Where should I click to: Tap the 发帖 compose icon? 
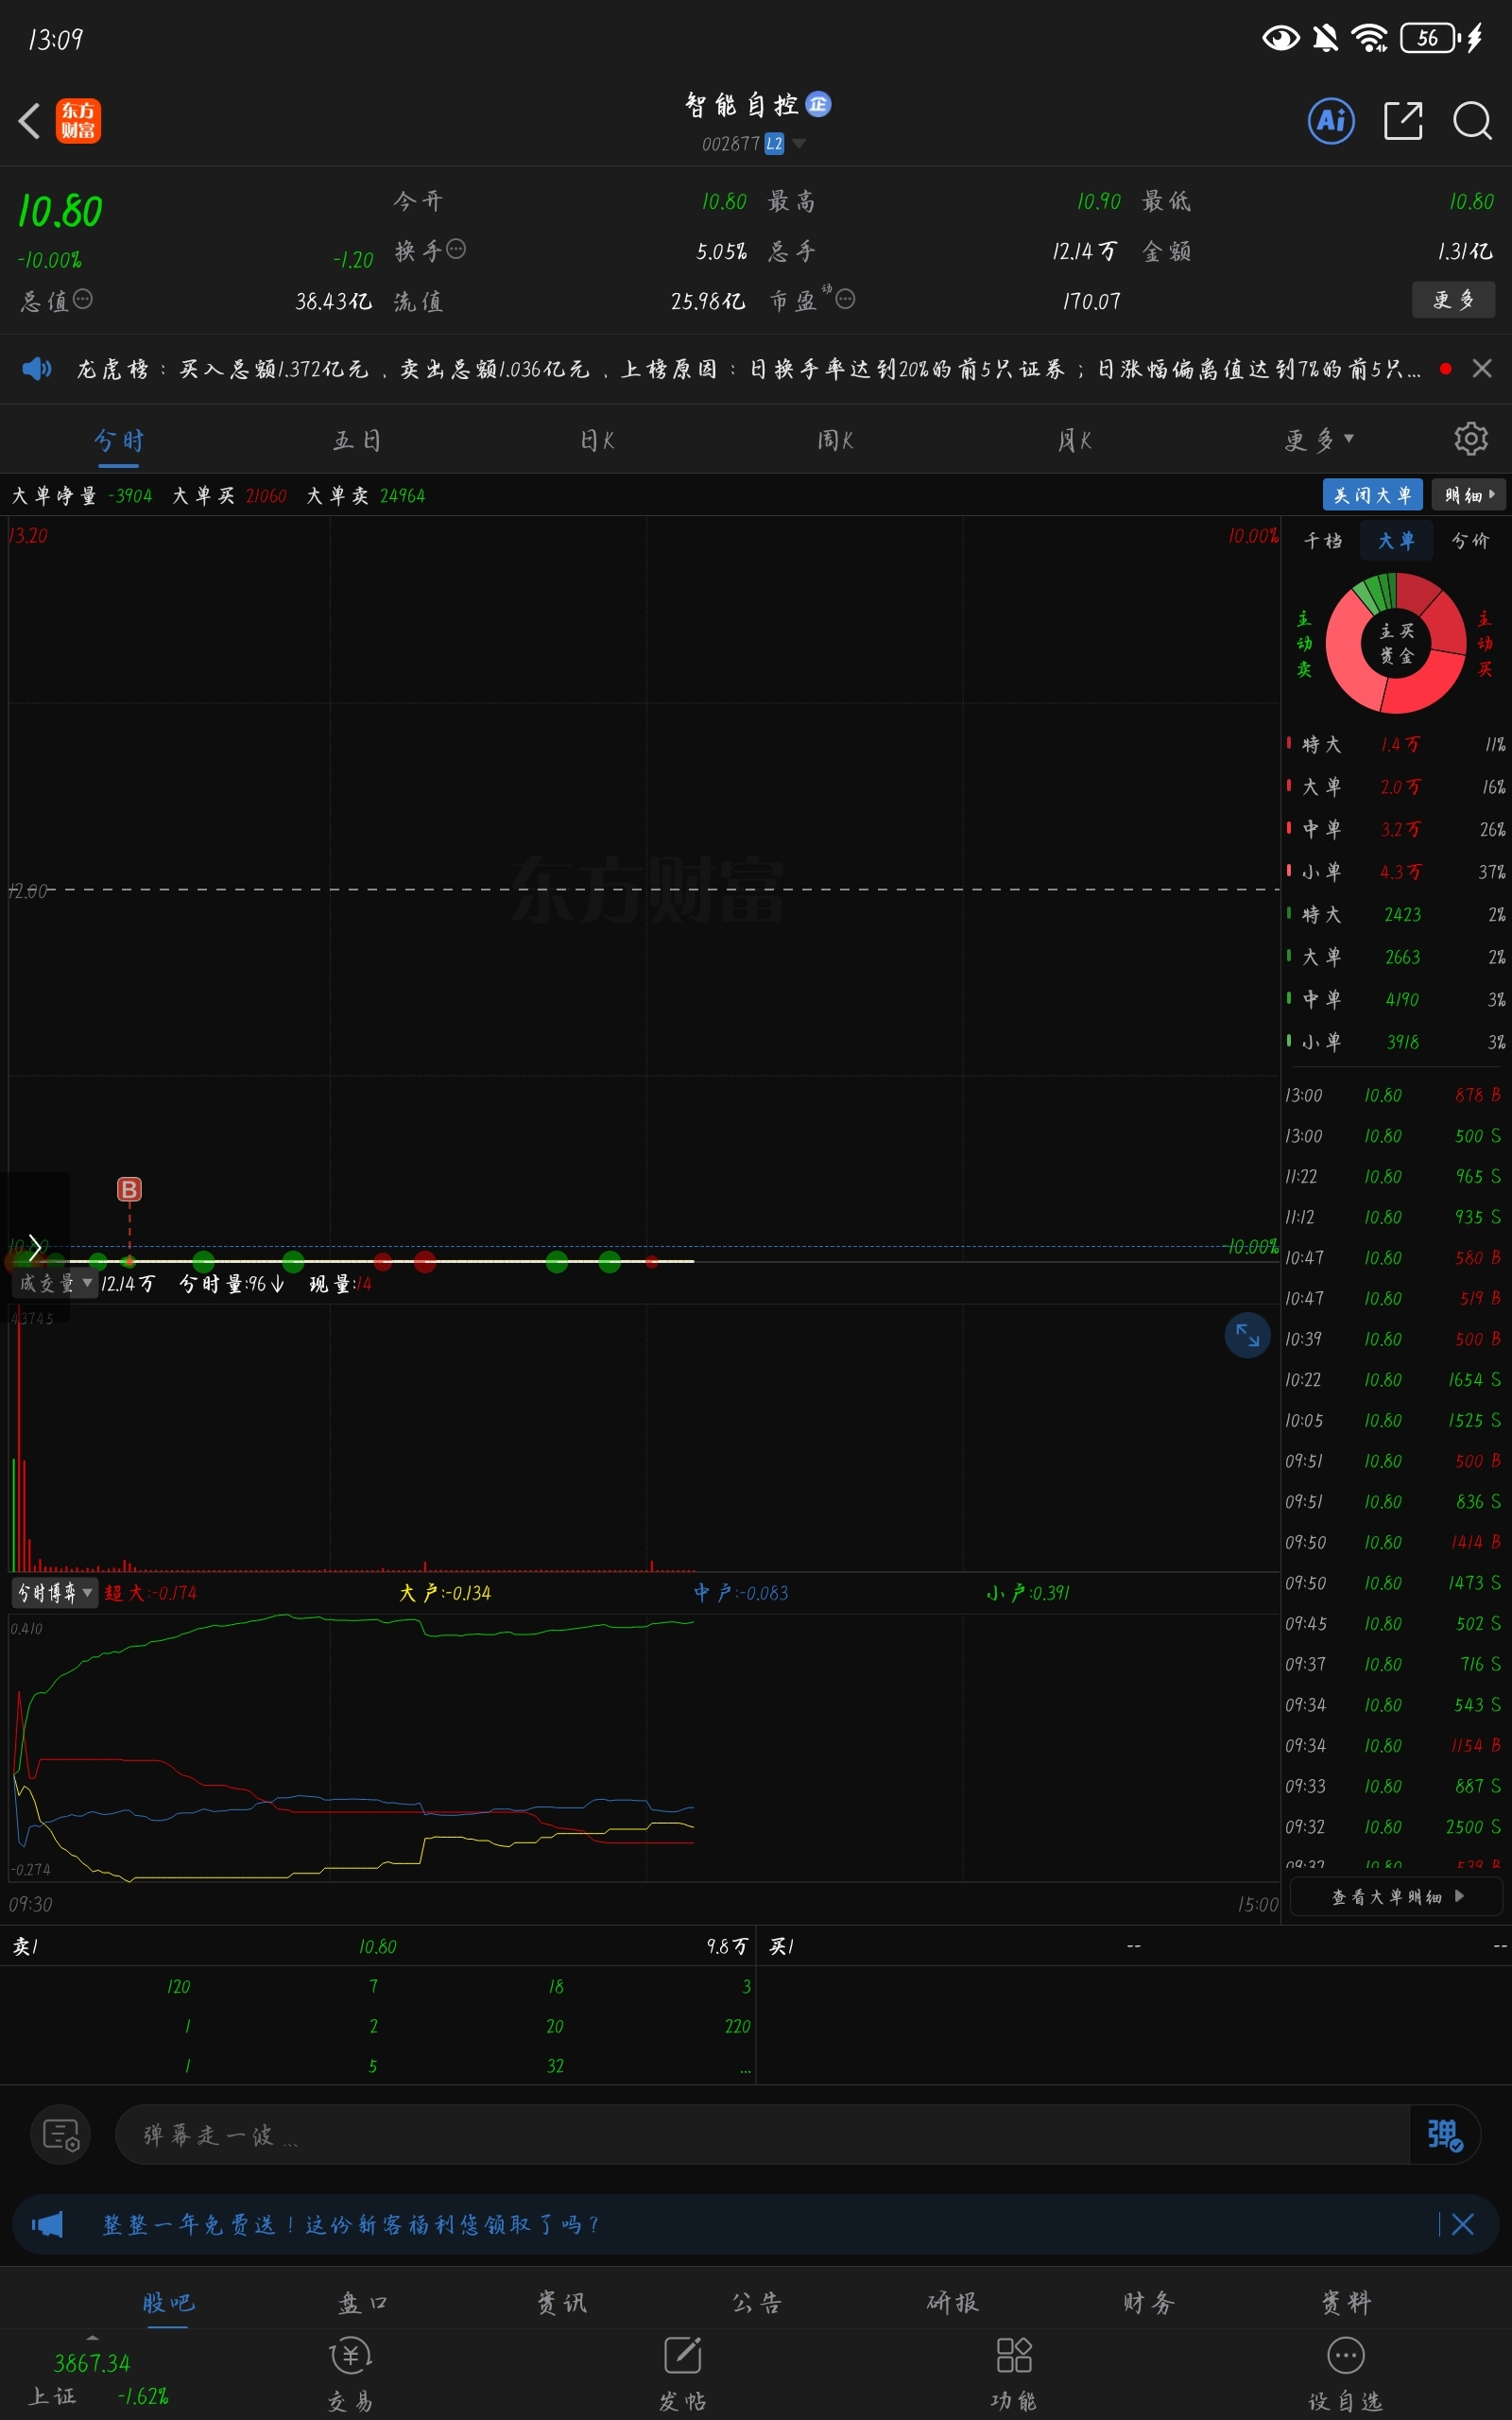[x=683, y=2355]
